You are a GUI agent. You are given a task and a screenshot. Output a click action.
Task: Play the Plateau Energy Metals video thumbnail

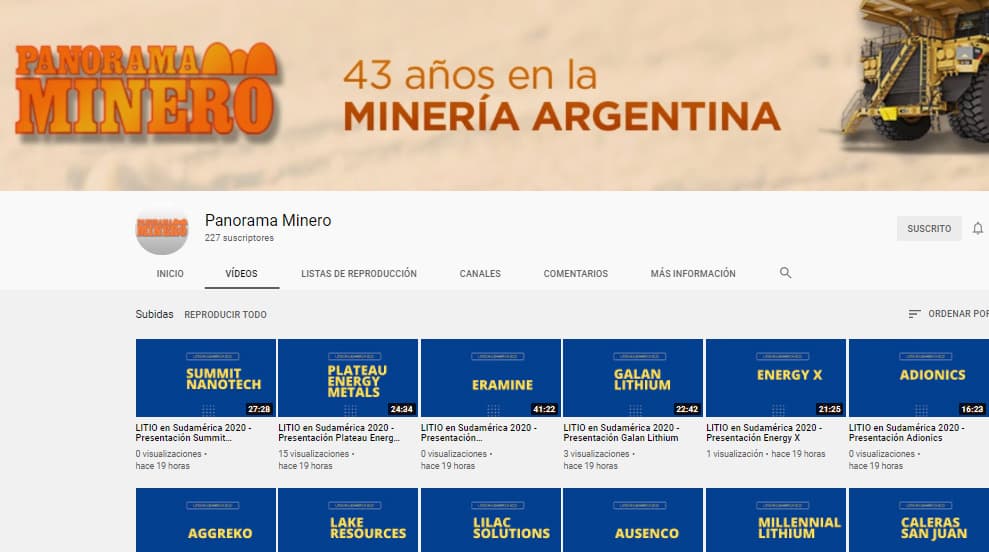(x=348, y=378)
